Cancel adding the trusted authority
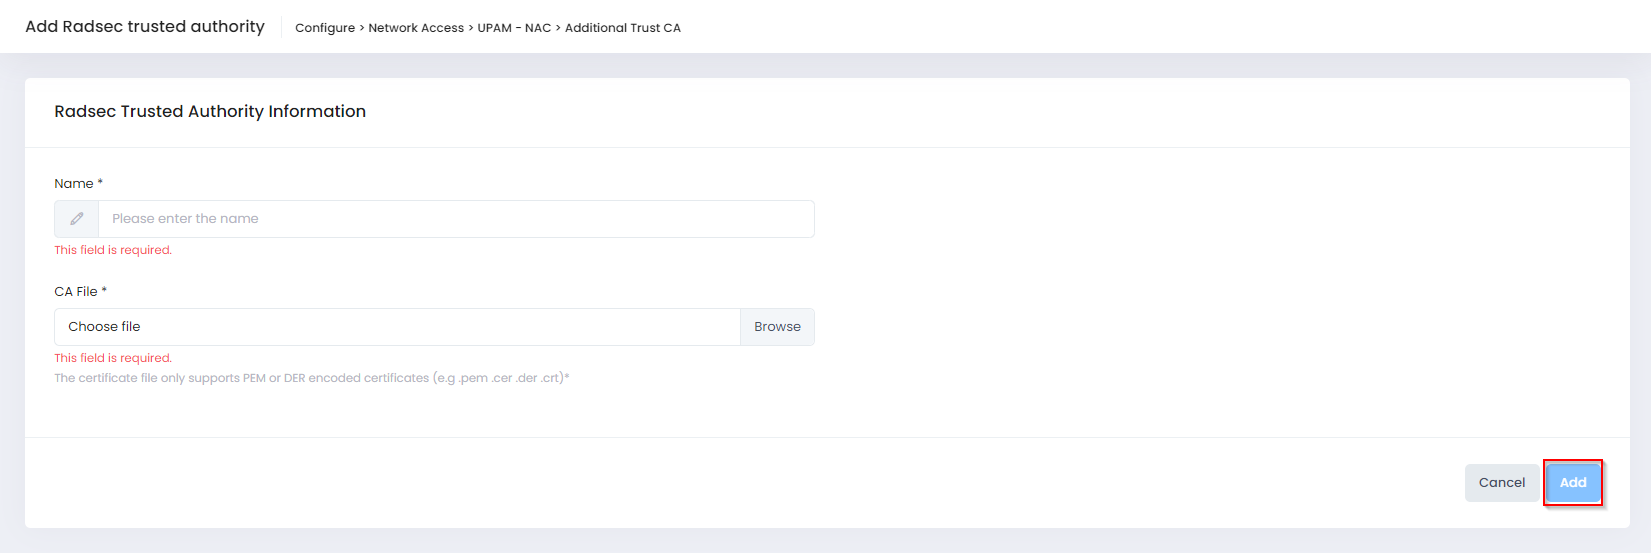 click(1501, 483)
